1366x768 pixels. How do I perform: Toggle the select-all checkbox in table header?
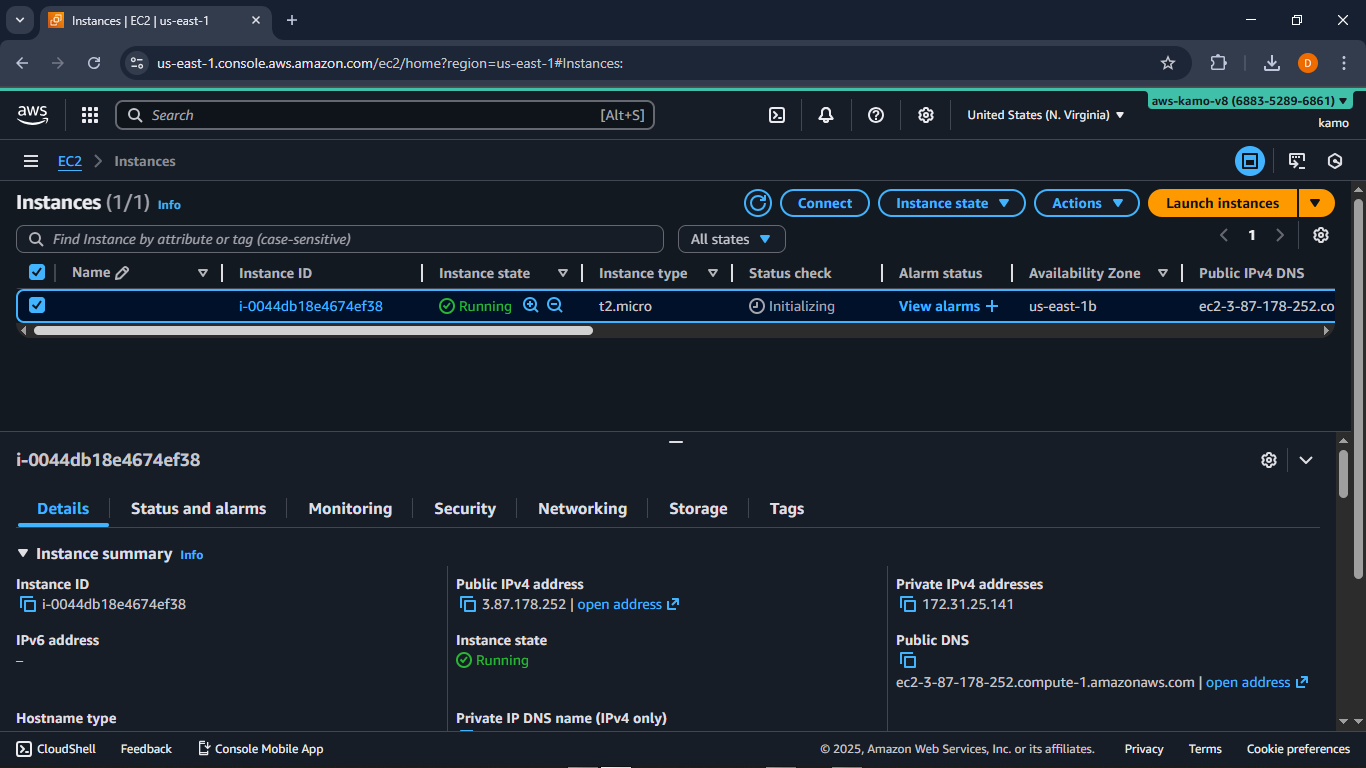point(37,273)
